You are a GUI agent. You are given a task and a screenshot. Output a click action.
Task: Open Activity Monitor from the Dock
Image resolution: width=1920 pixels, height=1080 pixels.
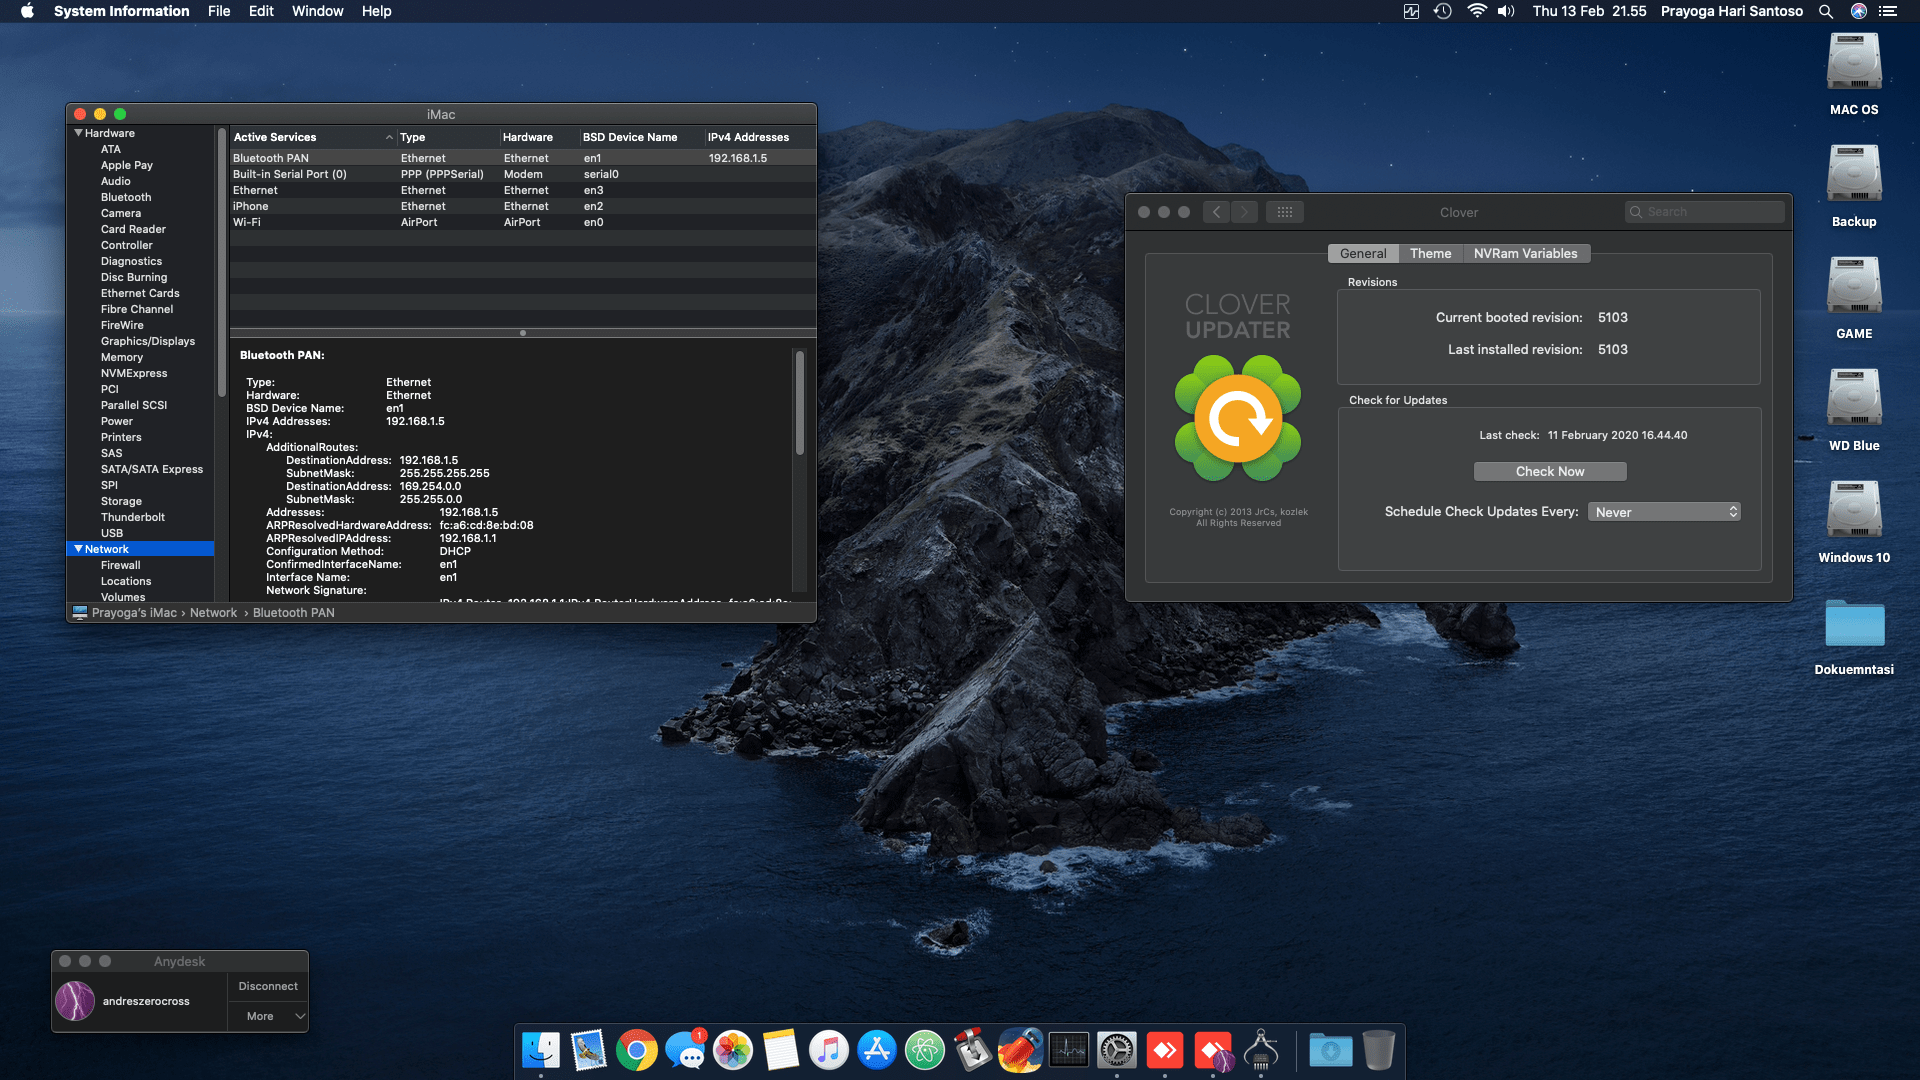coord(1068,1050)
